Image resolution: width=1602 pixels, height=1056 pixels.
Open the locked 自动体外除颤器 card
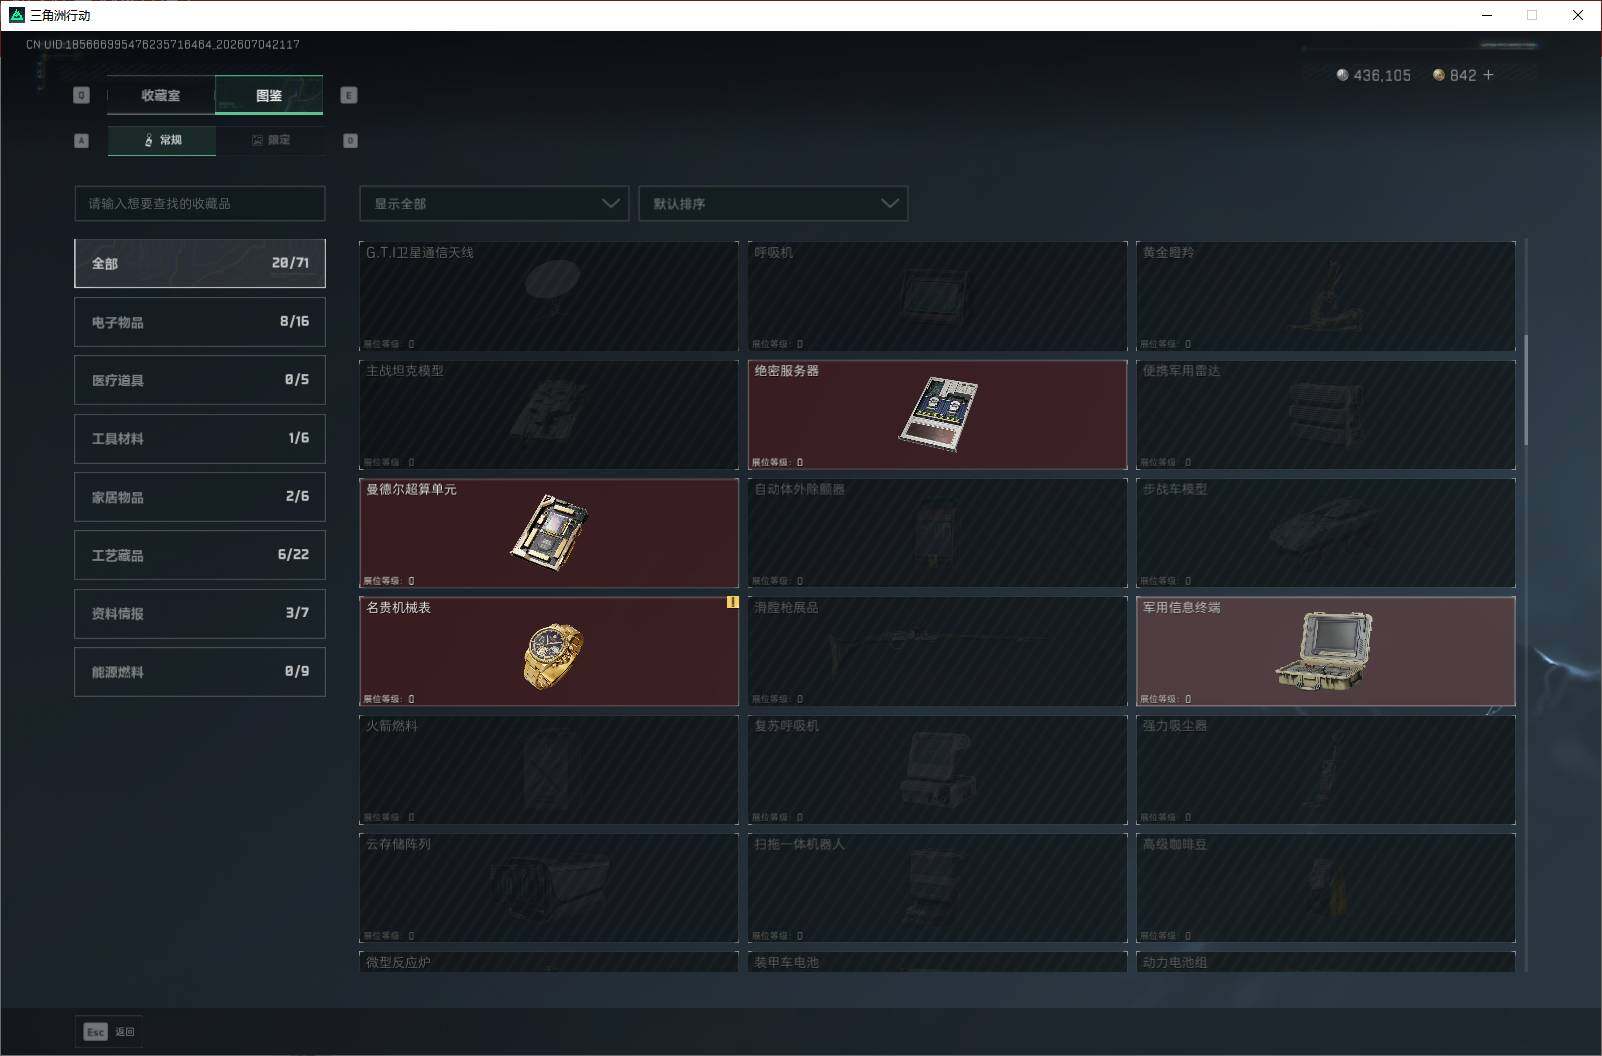(x=937, y=533)
